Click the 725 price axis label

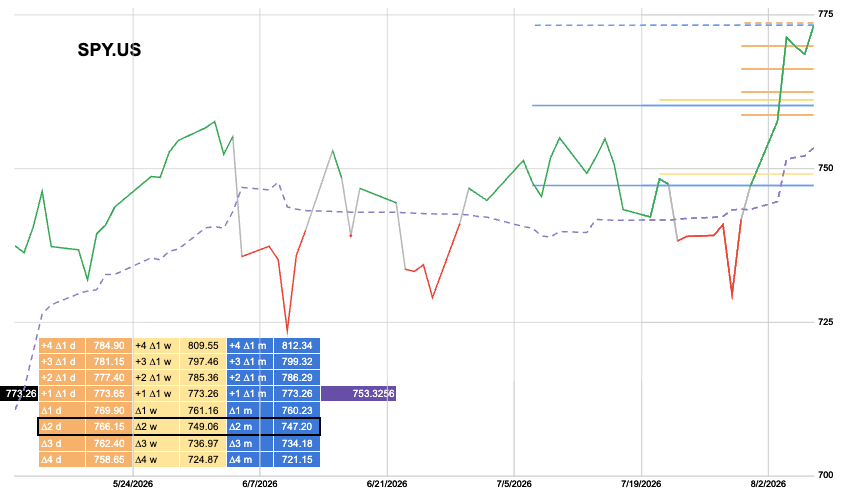tap(825, 322)
